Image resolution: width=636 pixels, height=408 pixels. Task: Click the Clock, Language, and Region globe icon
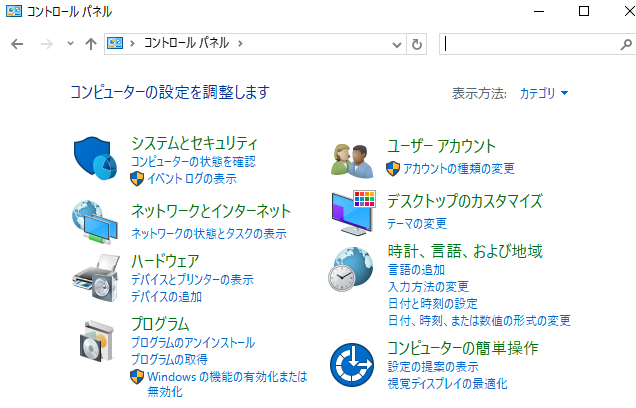pyautogui.click(x=352, y=268)
